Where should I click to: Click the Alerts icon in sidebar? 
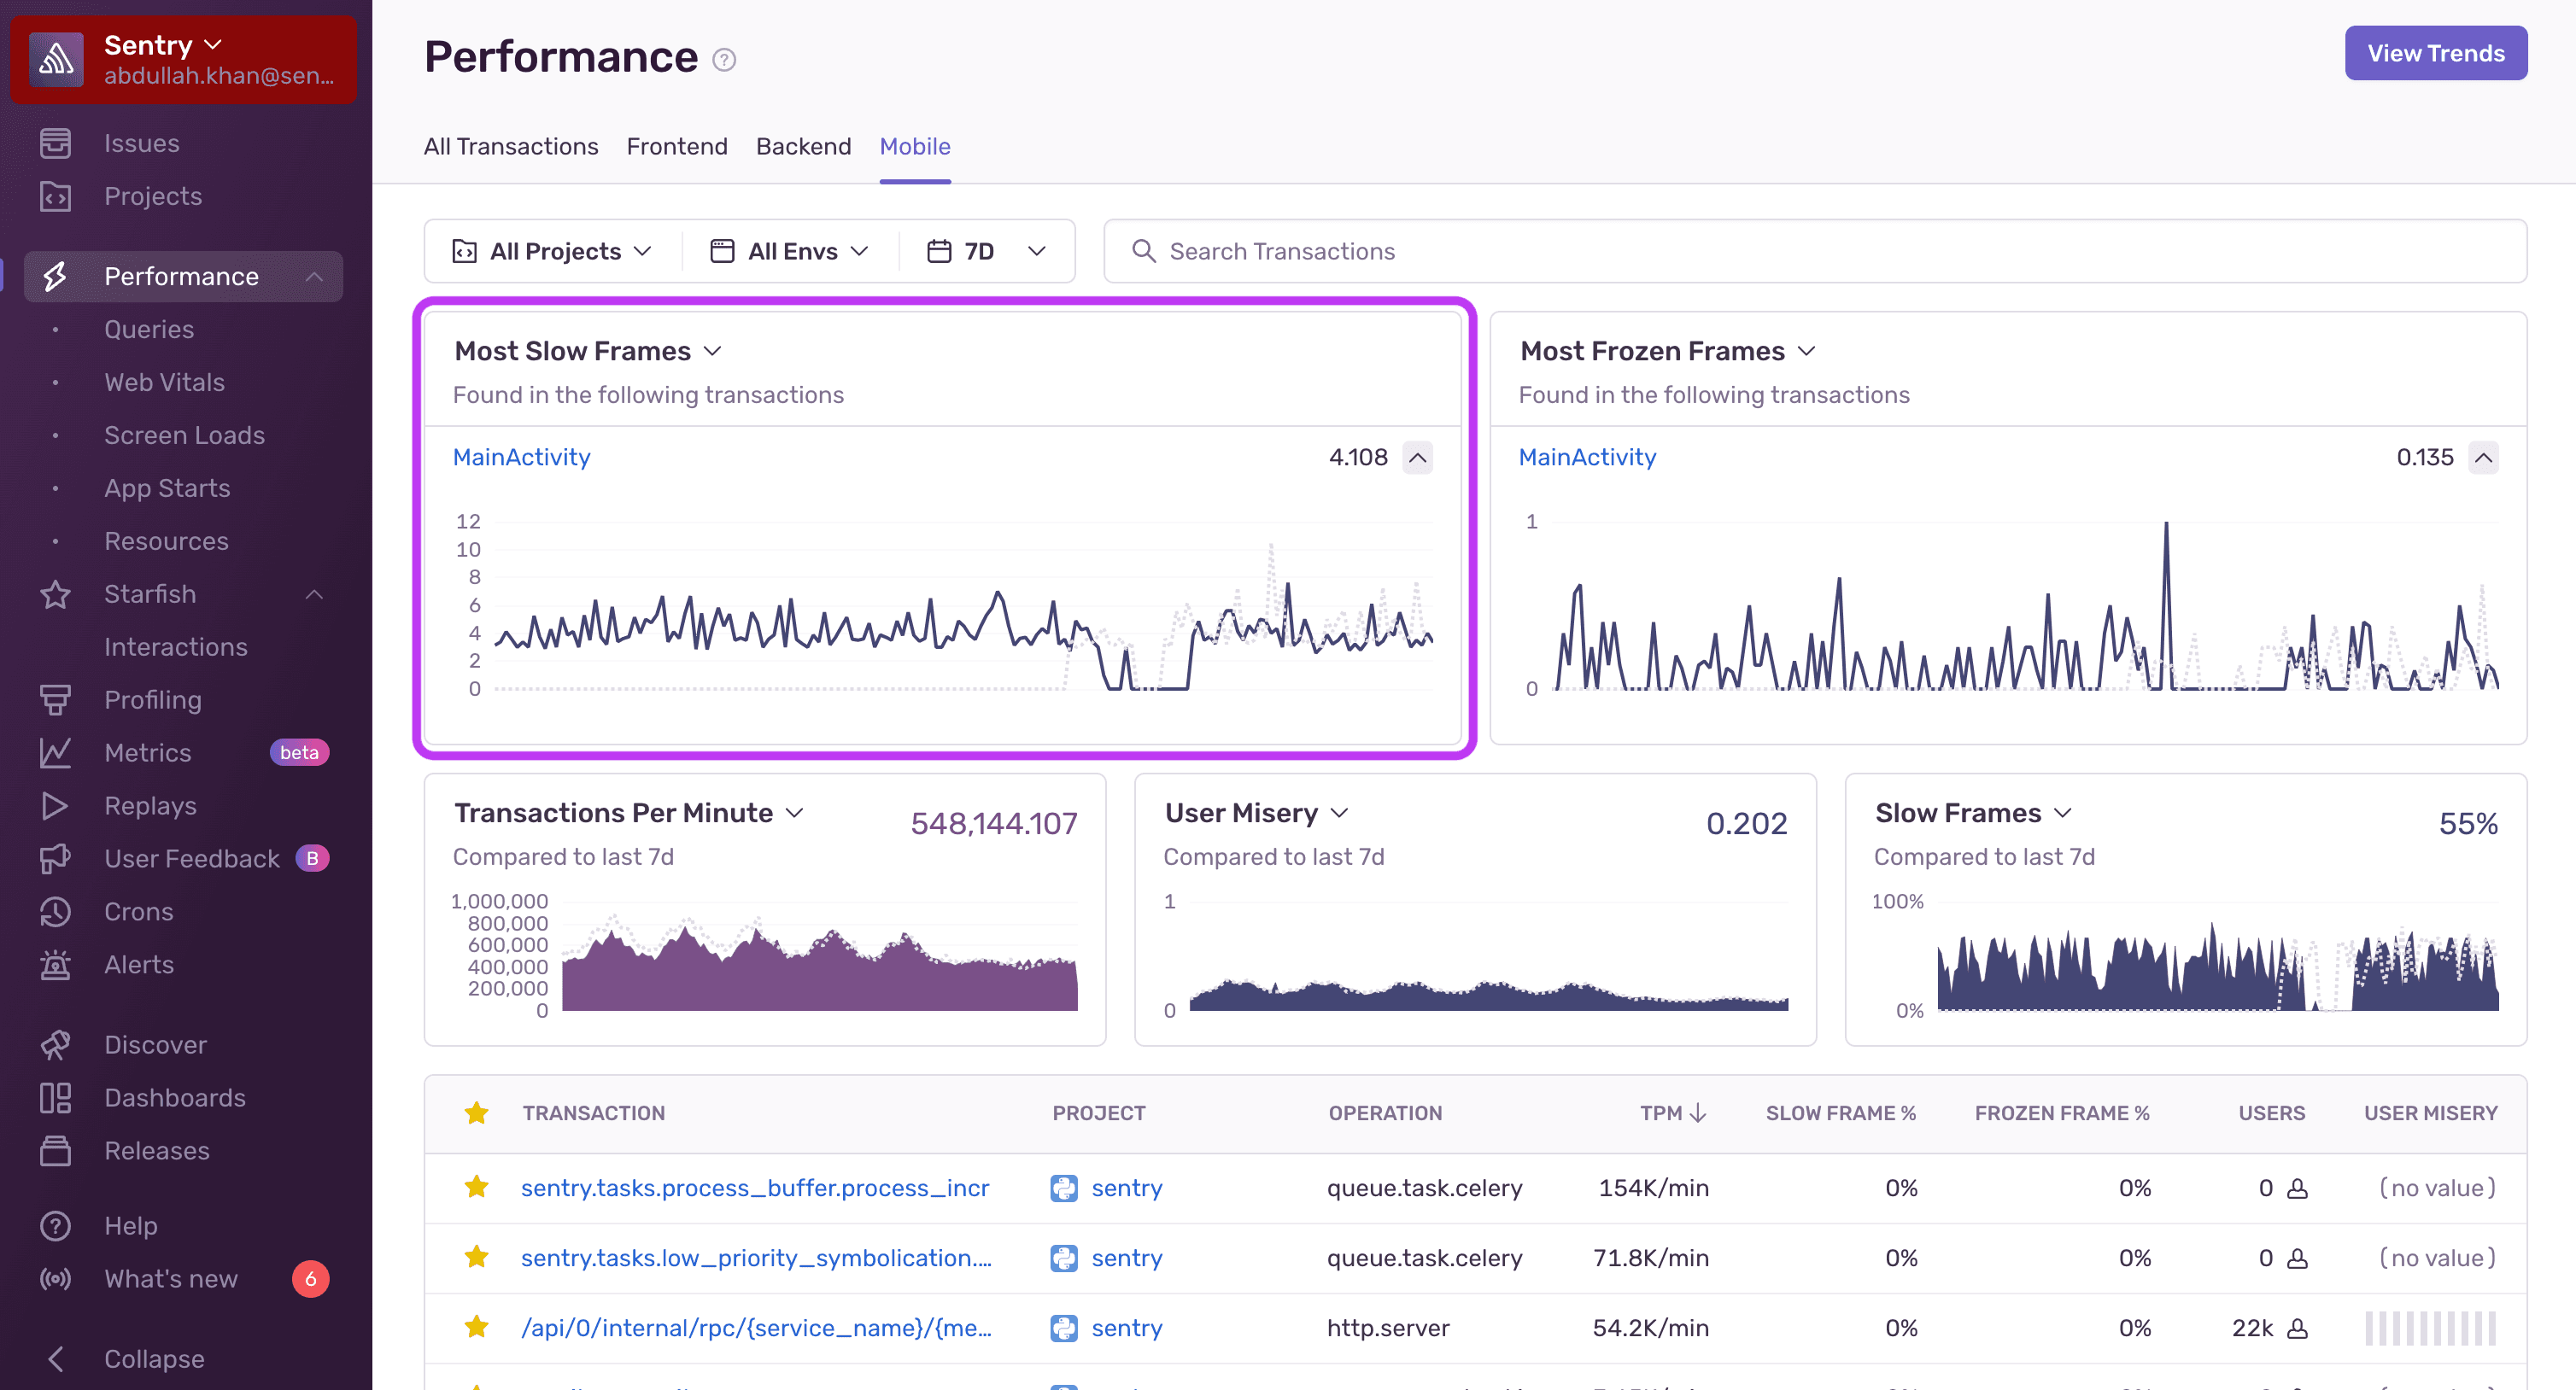coord(56,962)
